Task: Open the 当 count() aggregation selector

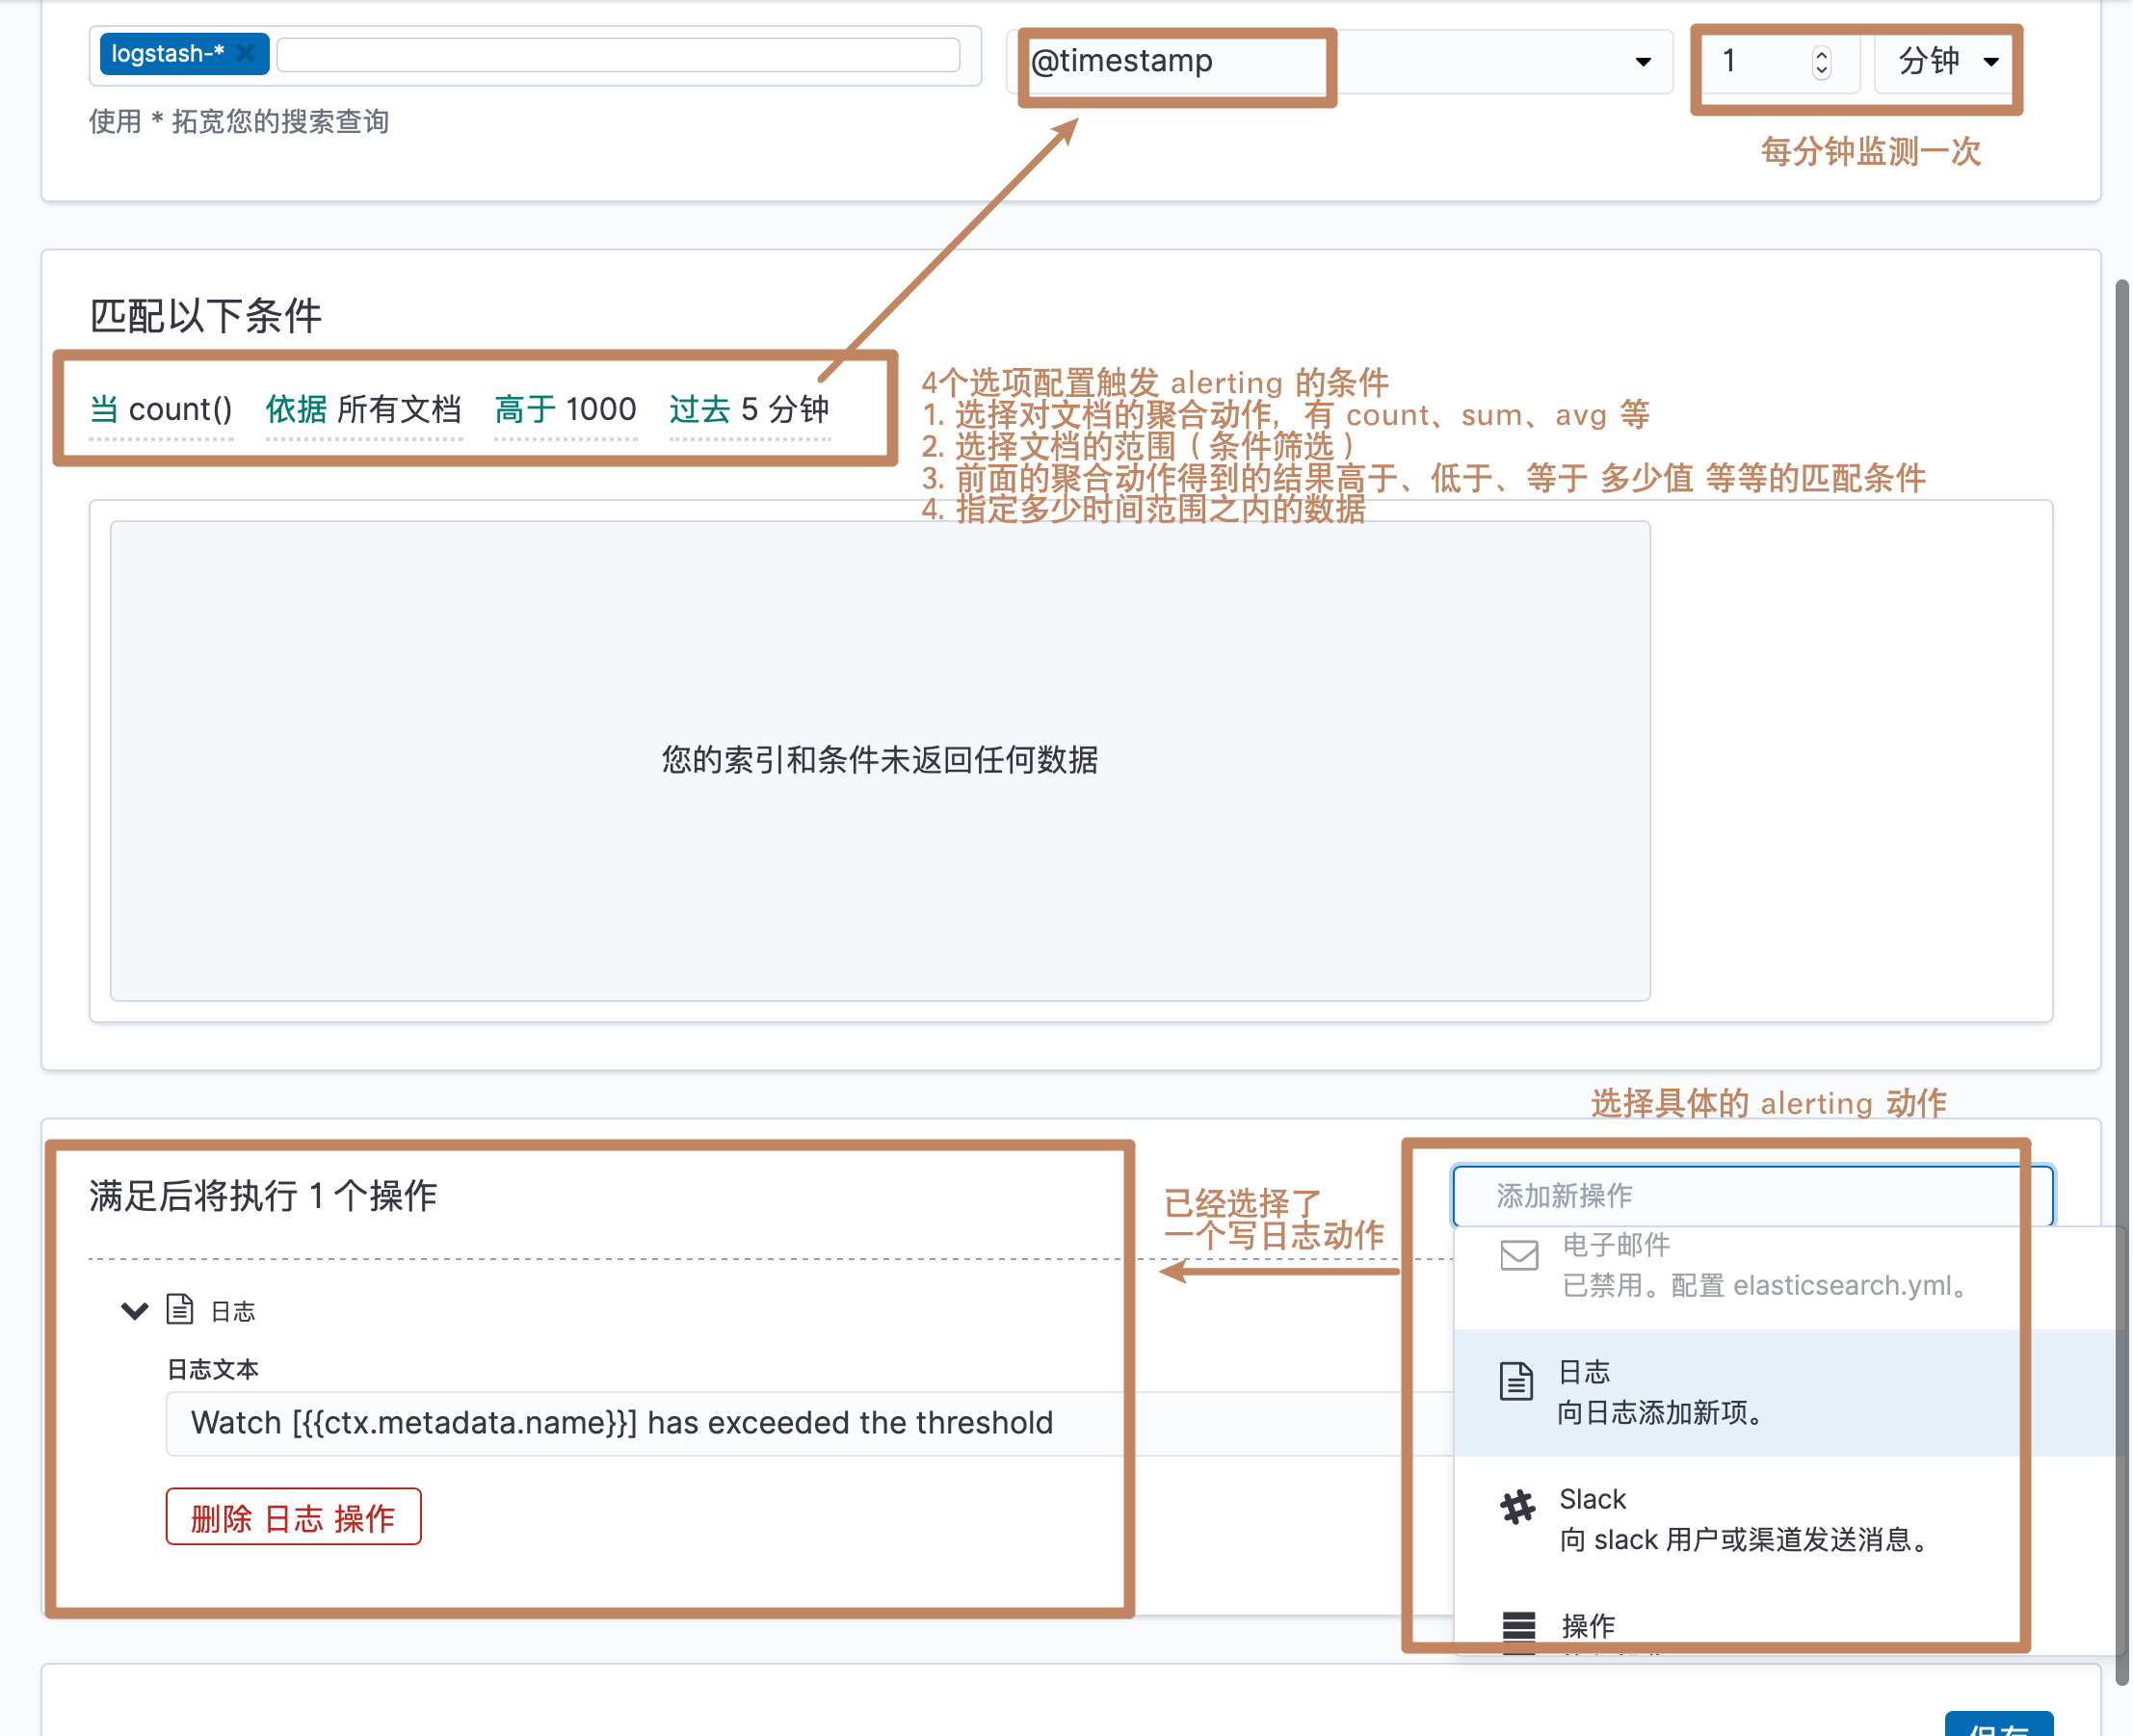Action: pos(161,410)
